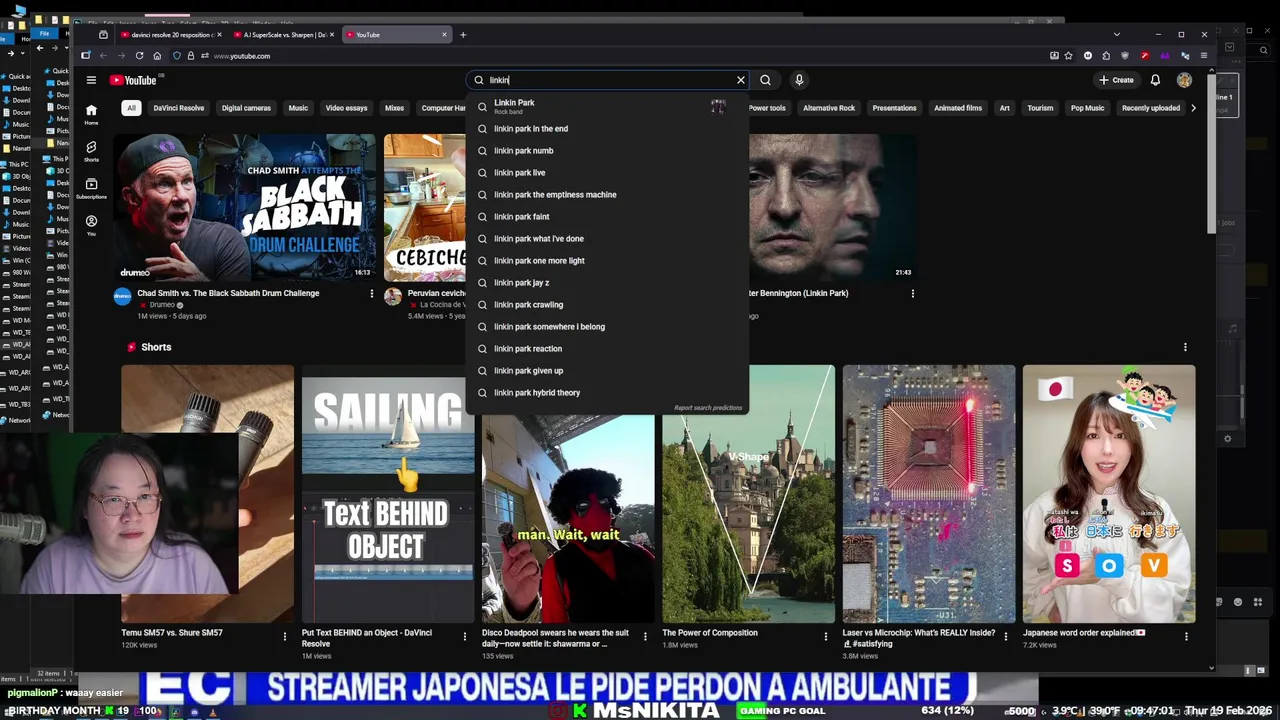Open a new browser tab
The image size is (1280, 720).
[462, 35]
